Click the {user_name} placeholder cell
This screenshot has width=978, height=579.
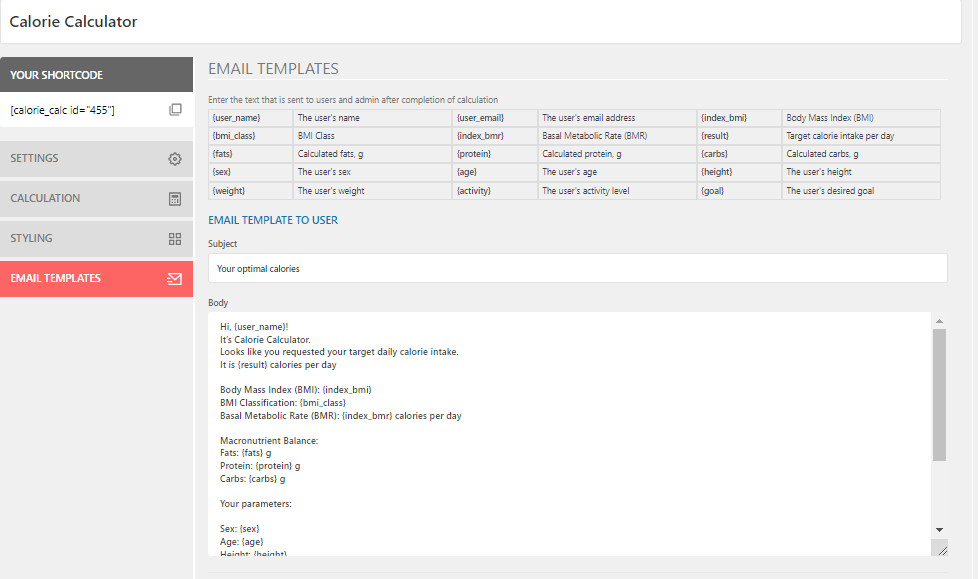251,118
